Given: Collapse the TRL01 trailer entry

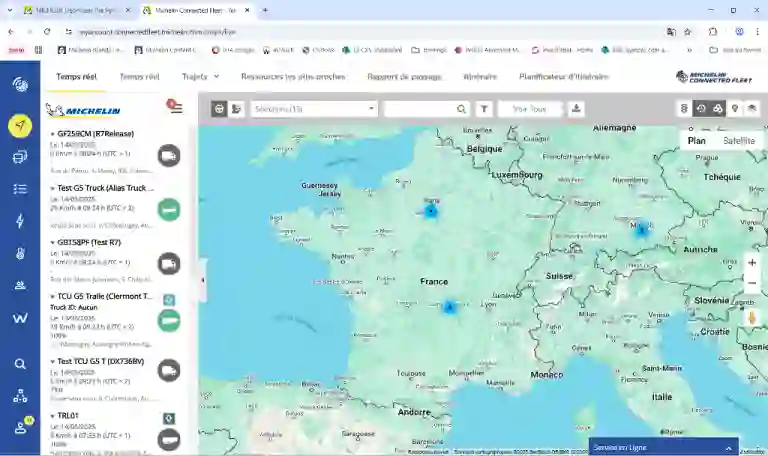Looking at the screenshot, I should click(x=52, y=416).
